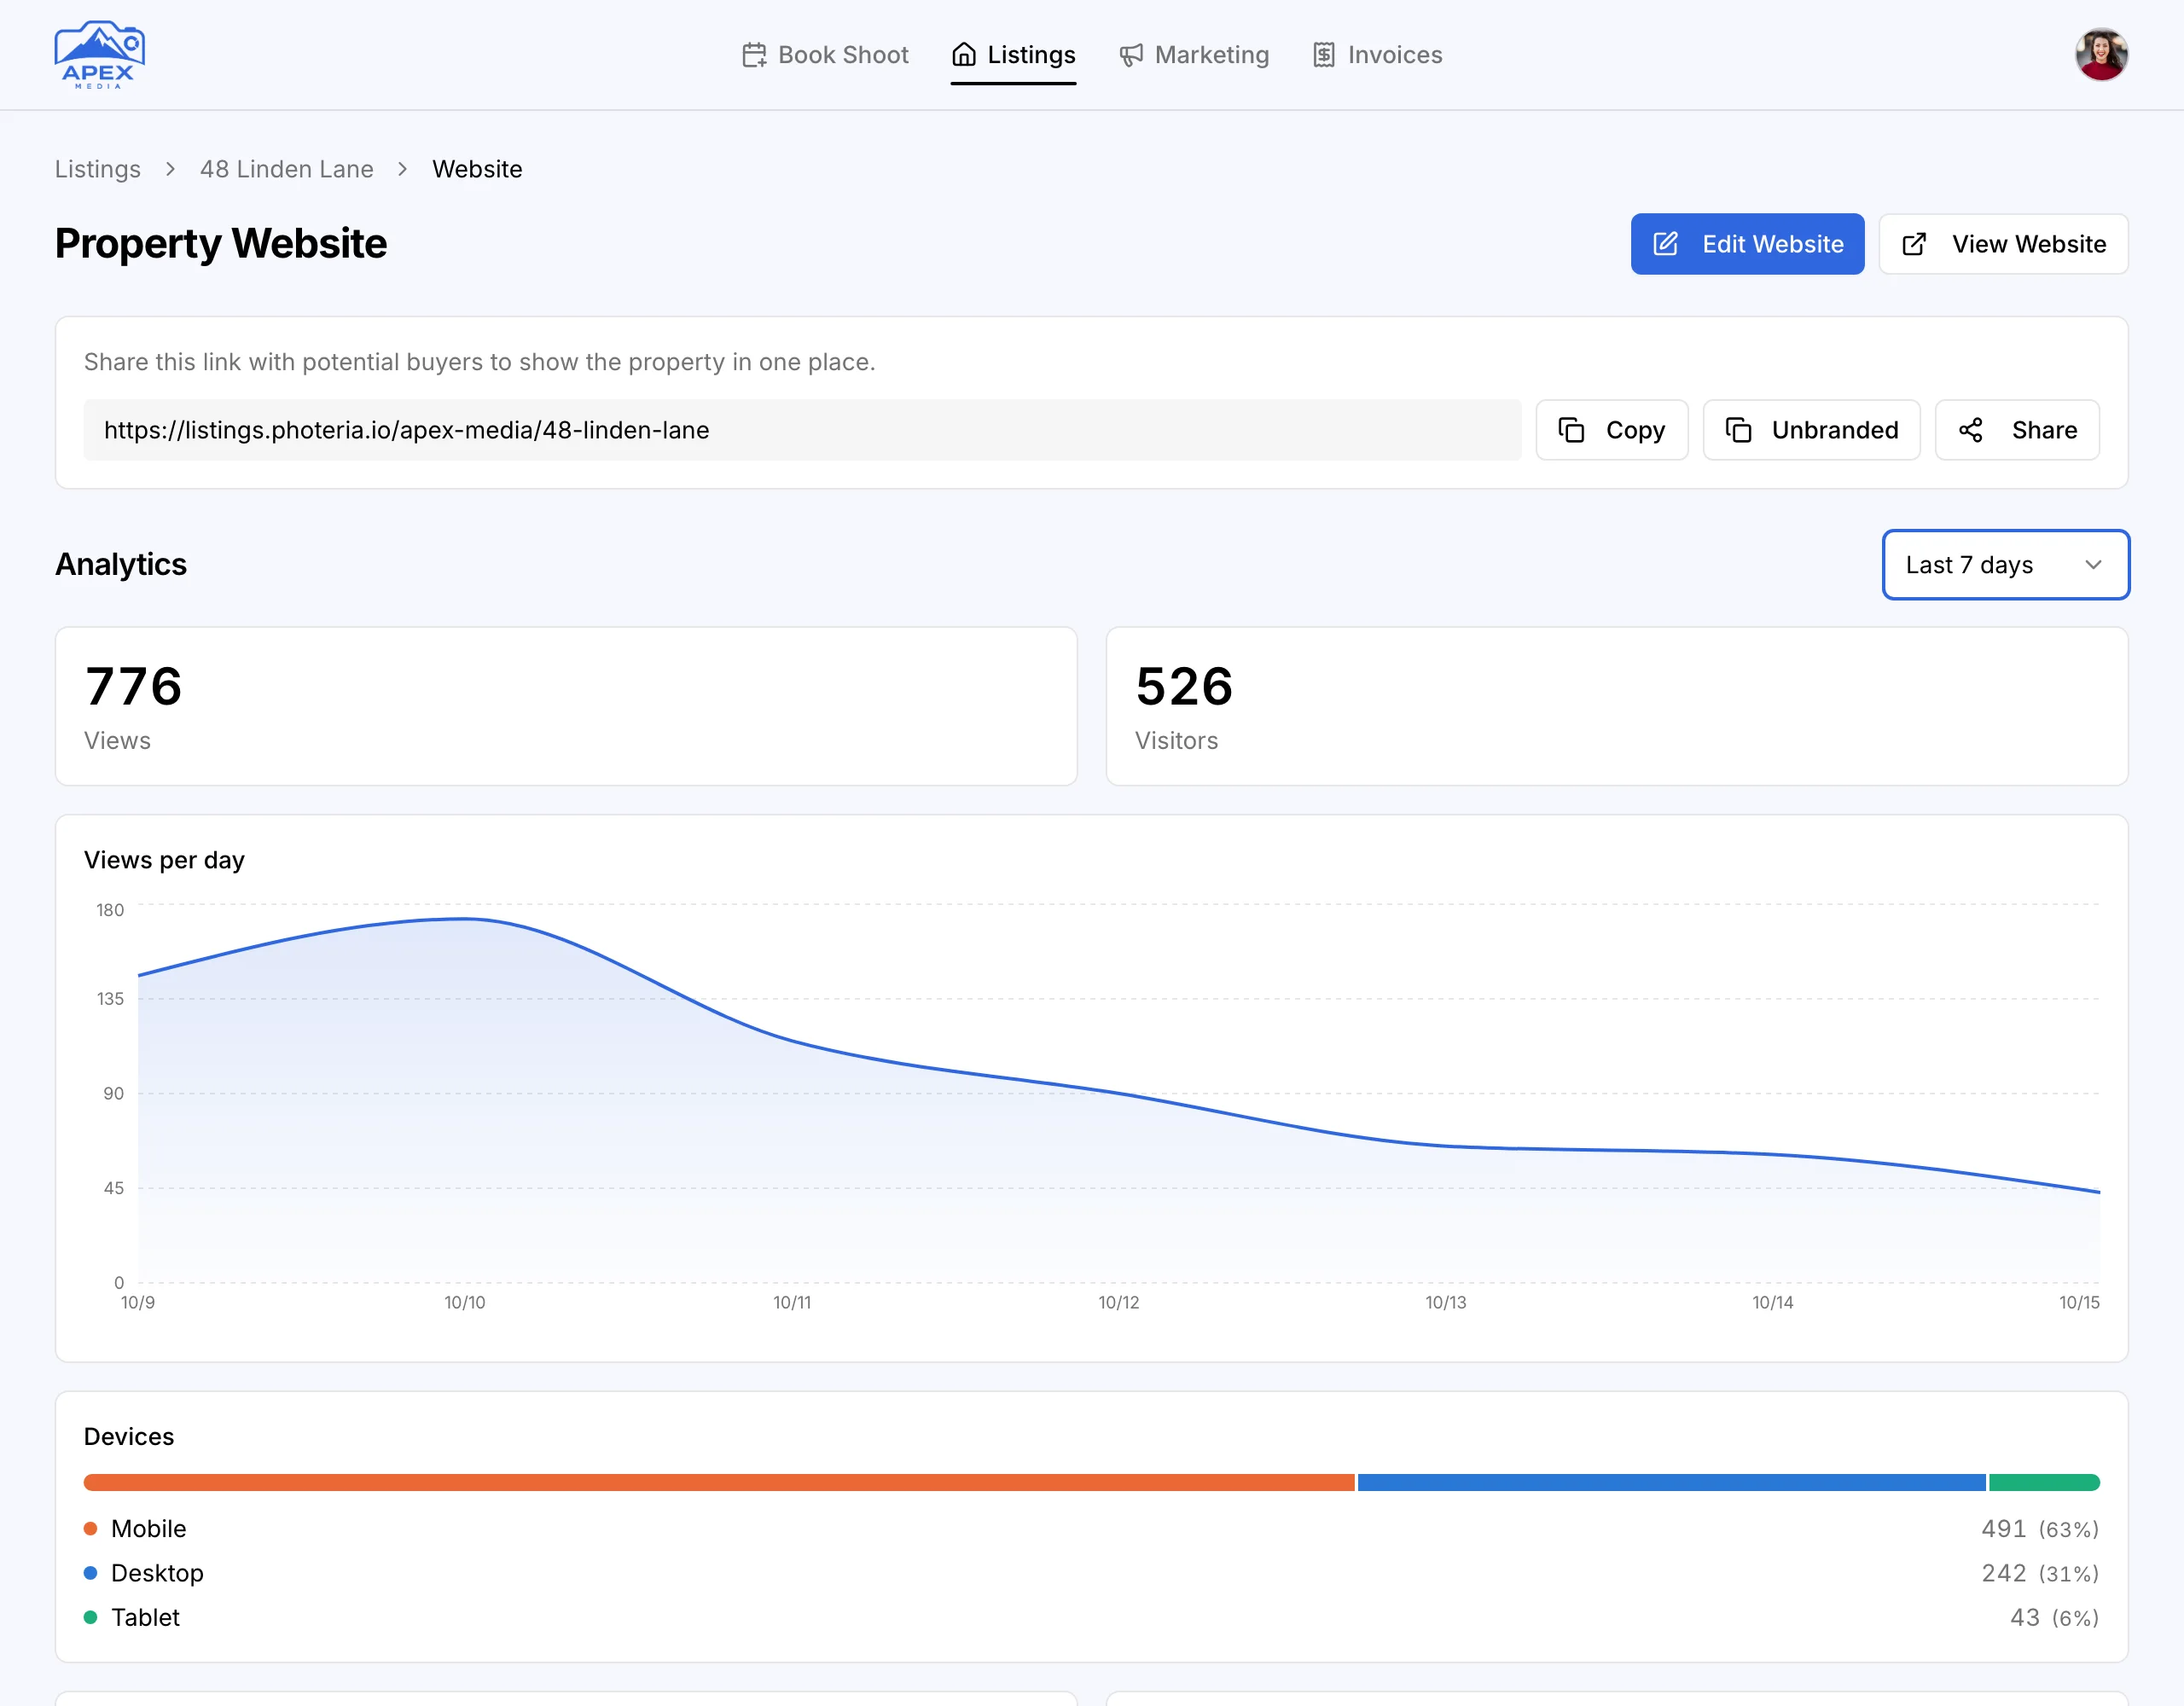Open the Book Shoot calendar icon
This screenshot has width=2184, height=1706.
(x=754, y=55)
